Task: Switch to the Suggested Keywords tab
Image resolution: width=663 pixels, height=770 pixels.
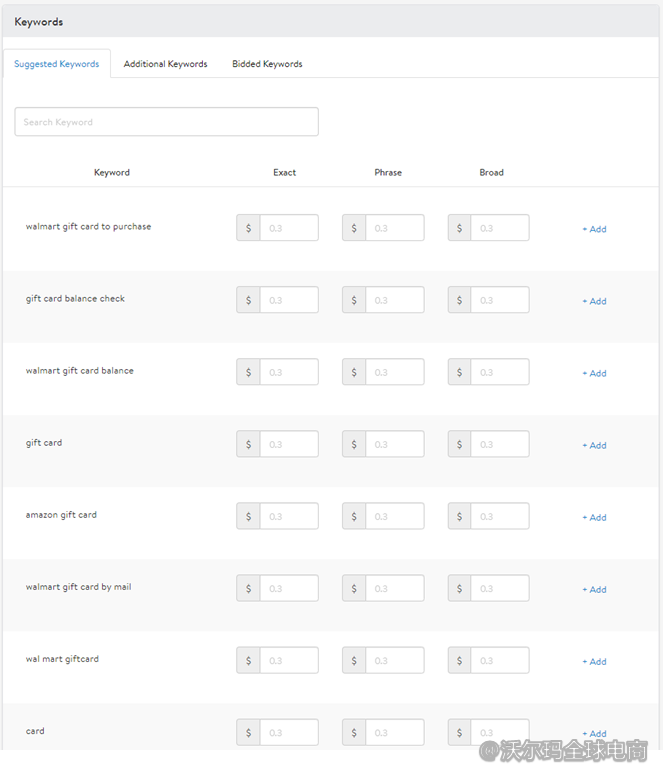Action: point(57,64)
